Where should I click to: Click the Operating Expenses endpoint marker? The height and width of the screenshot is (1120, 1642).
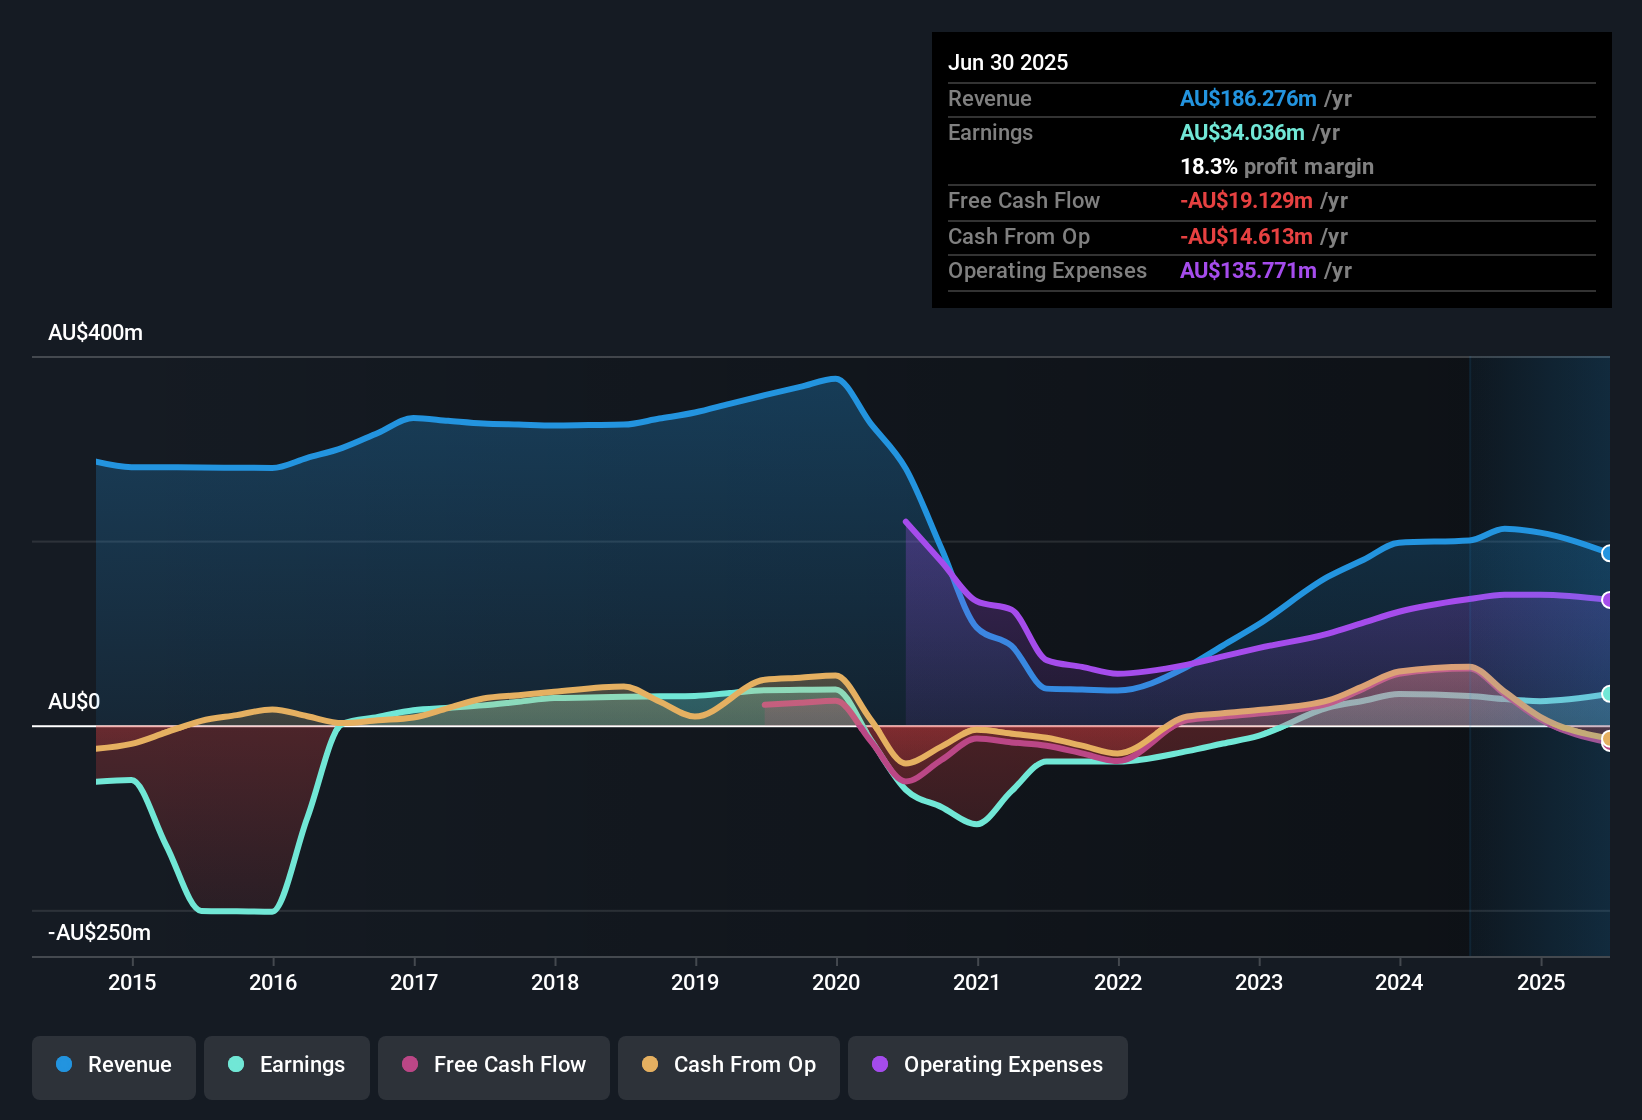coord(1608,600)
